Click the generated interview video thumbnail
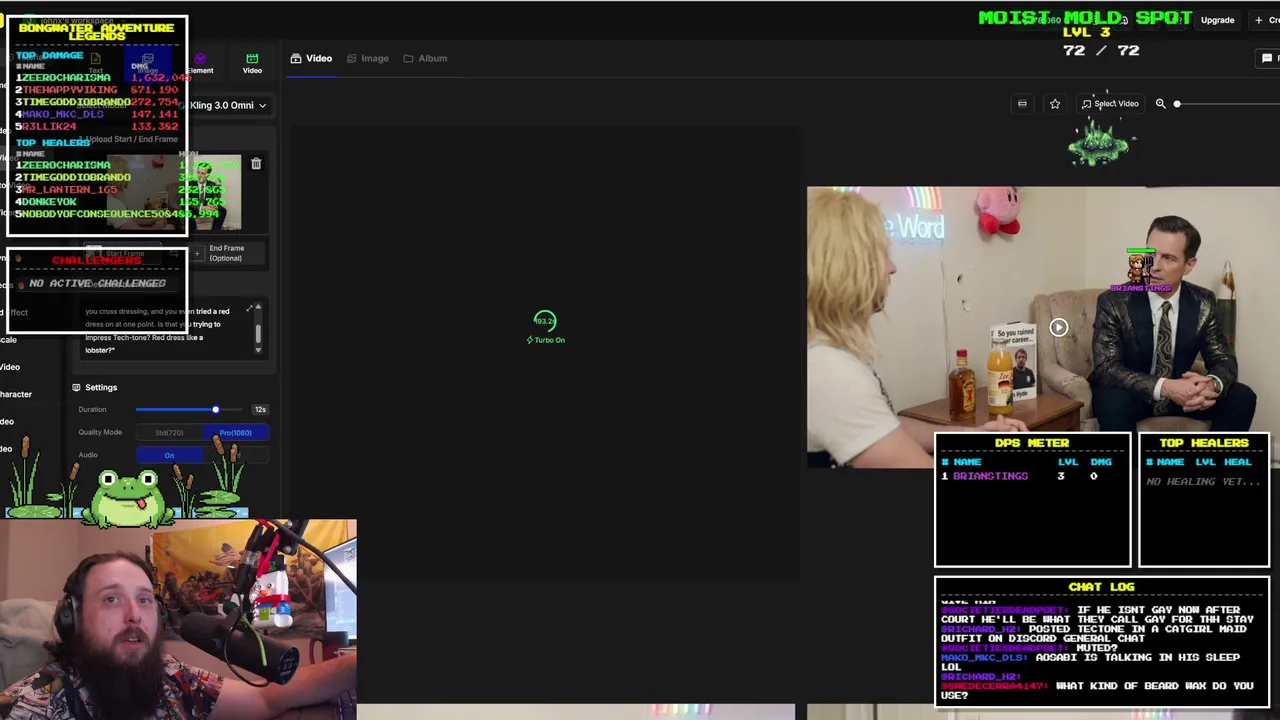1280x720 pixels. pyautogui.click(x=1043, y=327)
